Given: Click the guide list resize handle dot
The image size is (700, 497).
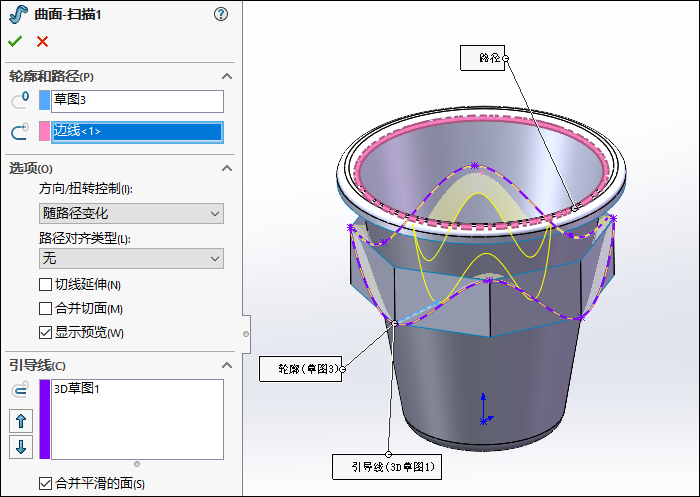Looking at the screenshot, I should (137, 464).
